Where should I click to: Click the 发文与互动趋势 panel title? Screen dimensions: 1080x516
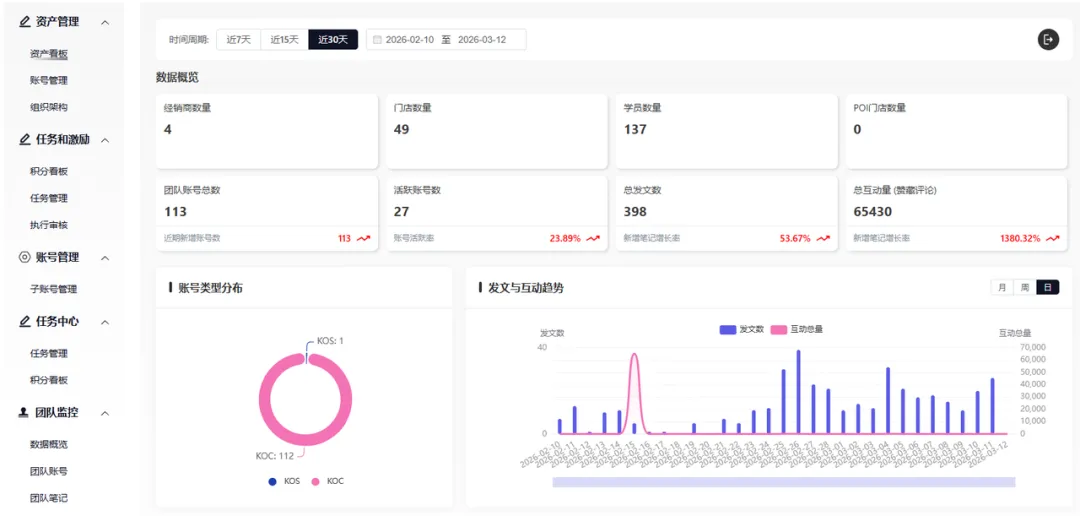tap(526, 288)
